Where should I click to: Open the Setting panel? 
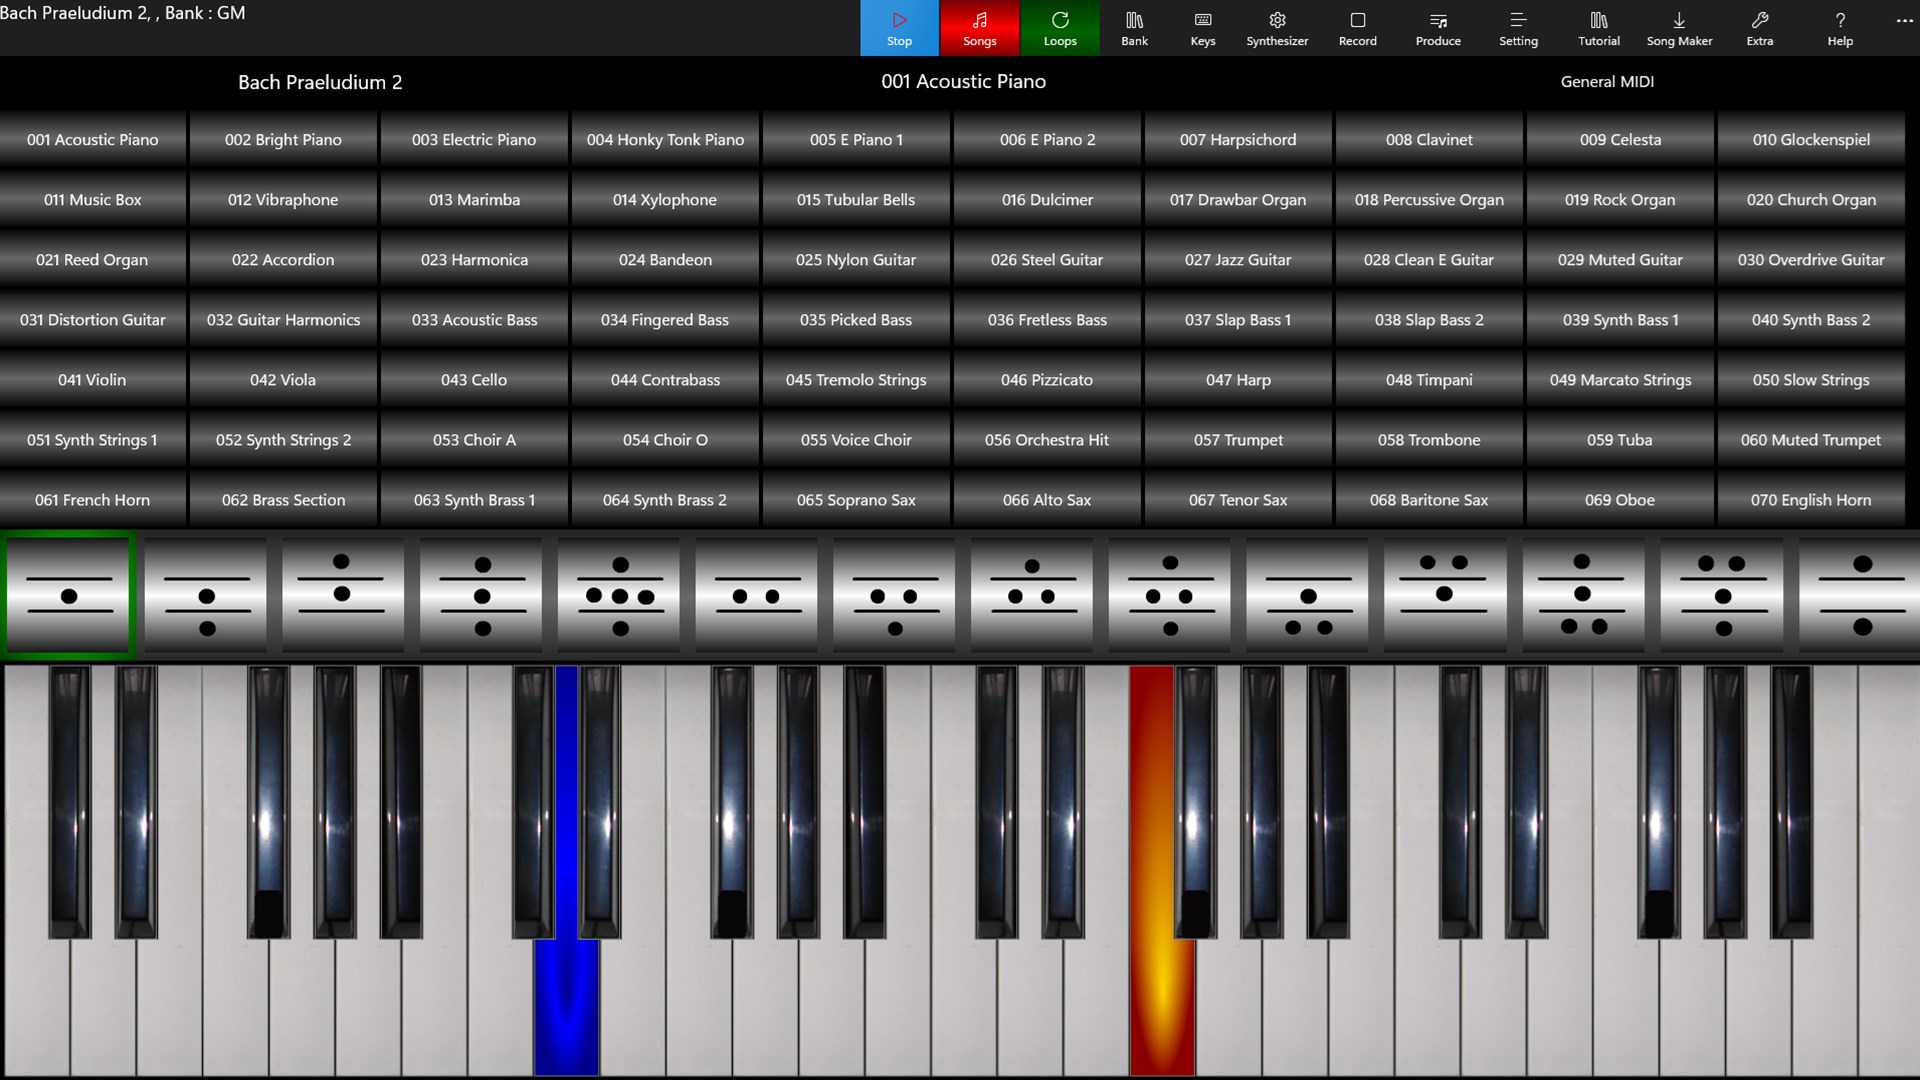1518,28
